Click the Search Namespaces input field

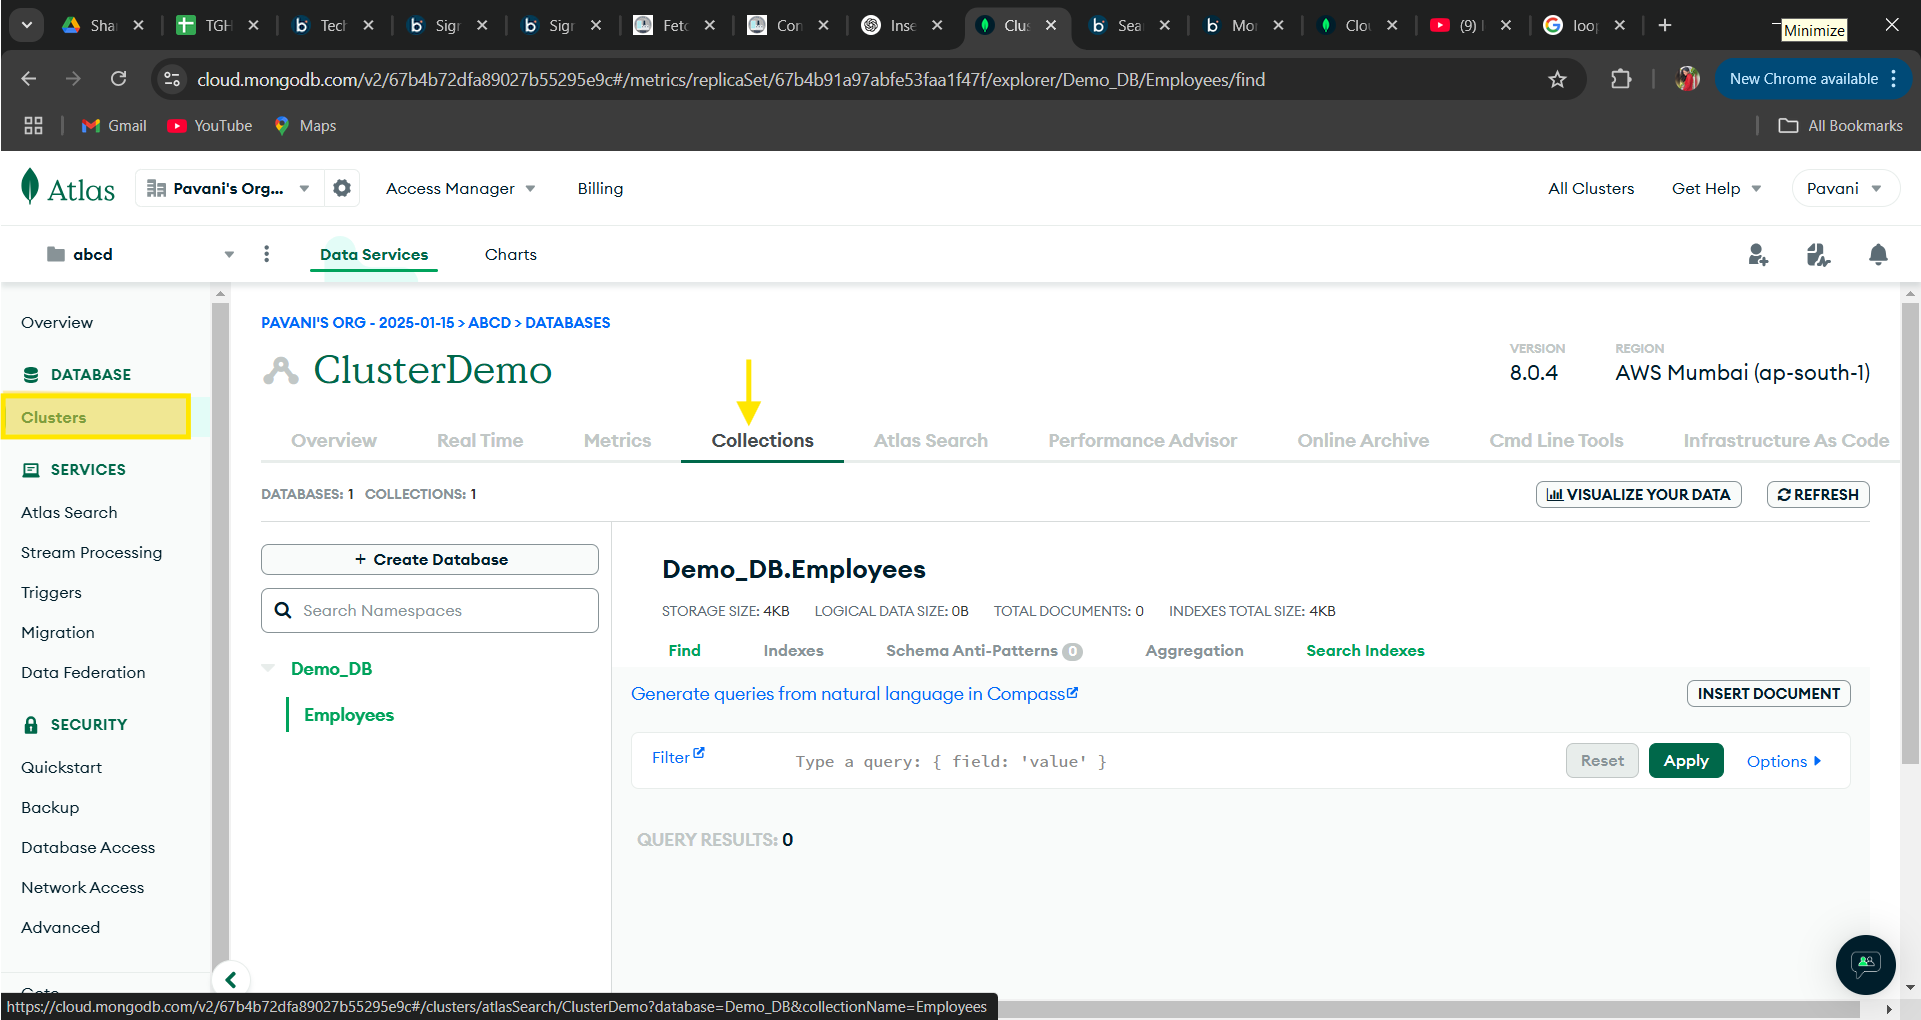(x=430, y=610)
